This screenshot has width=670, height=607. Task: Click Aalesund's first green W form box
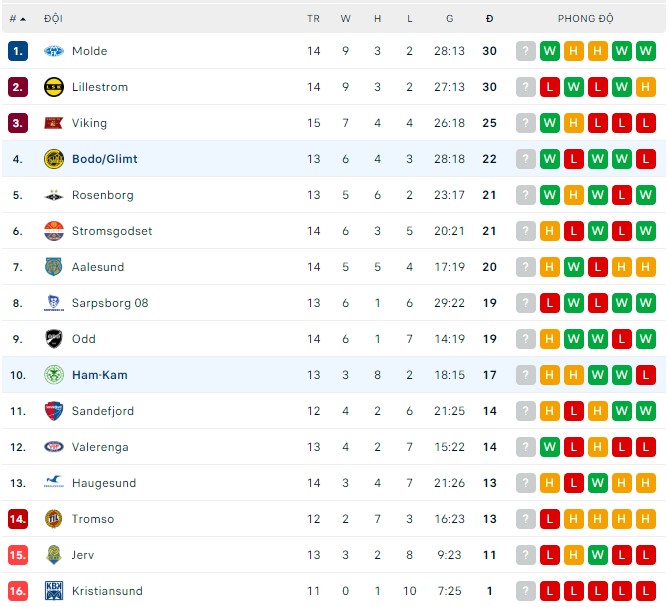(x=574, y=267)
